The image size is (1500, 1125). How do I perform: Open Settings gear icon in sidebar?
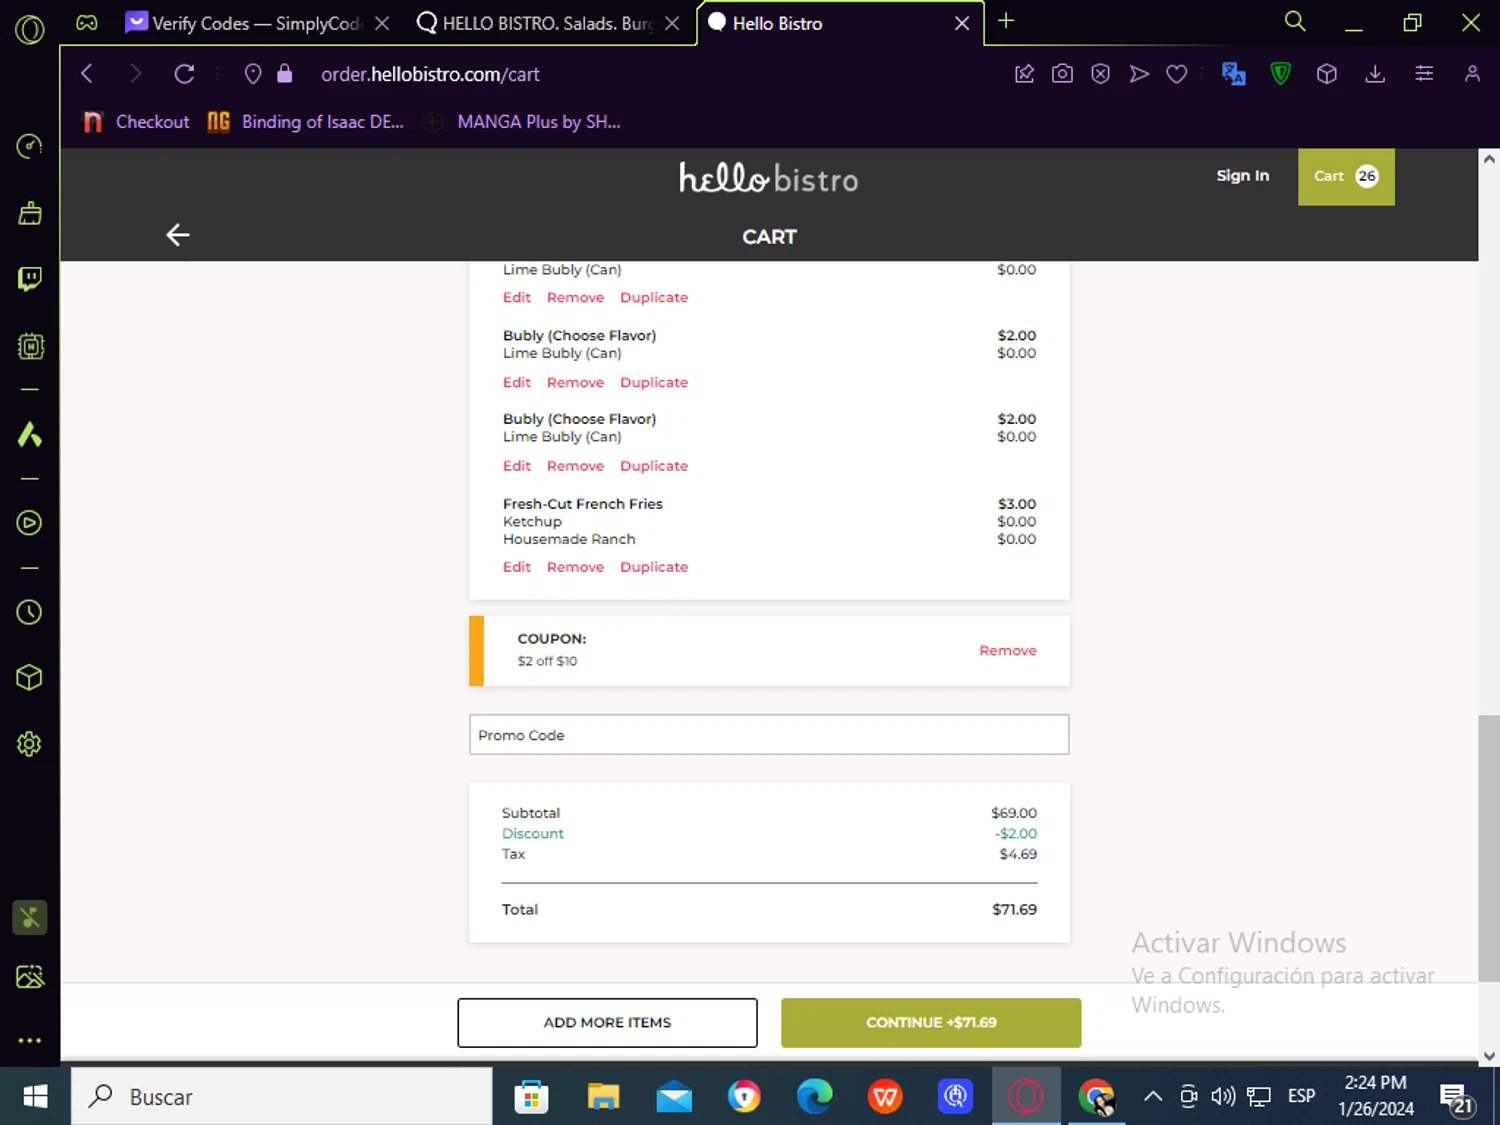[30, 744]
